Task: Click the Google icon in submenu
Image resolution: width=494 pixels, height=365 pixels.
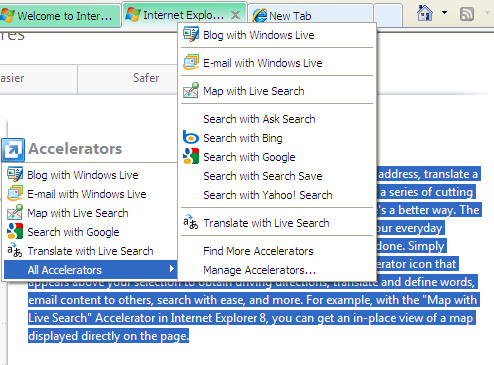Action: point(191,156)
